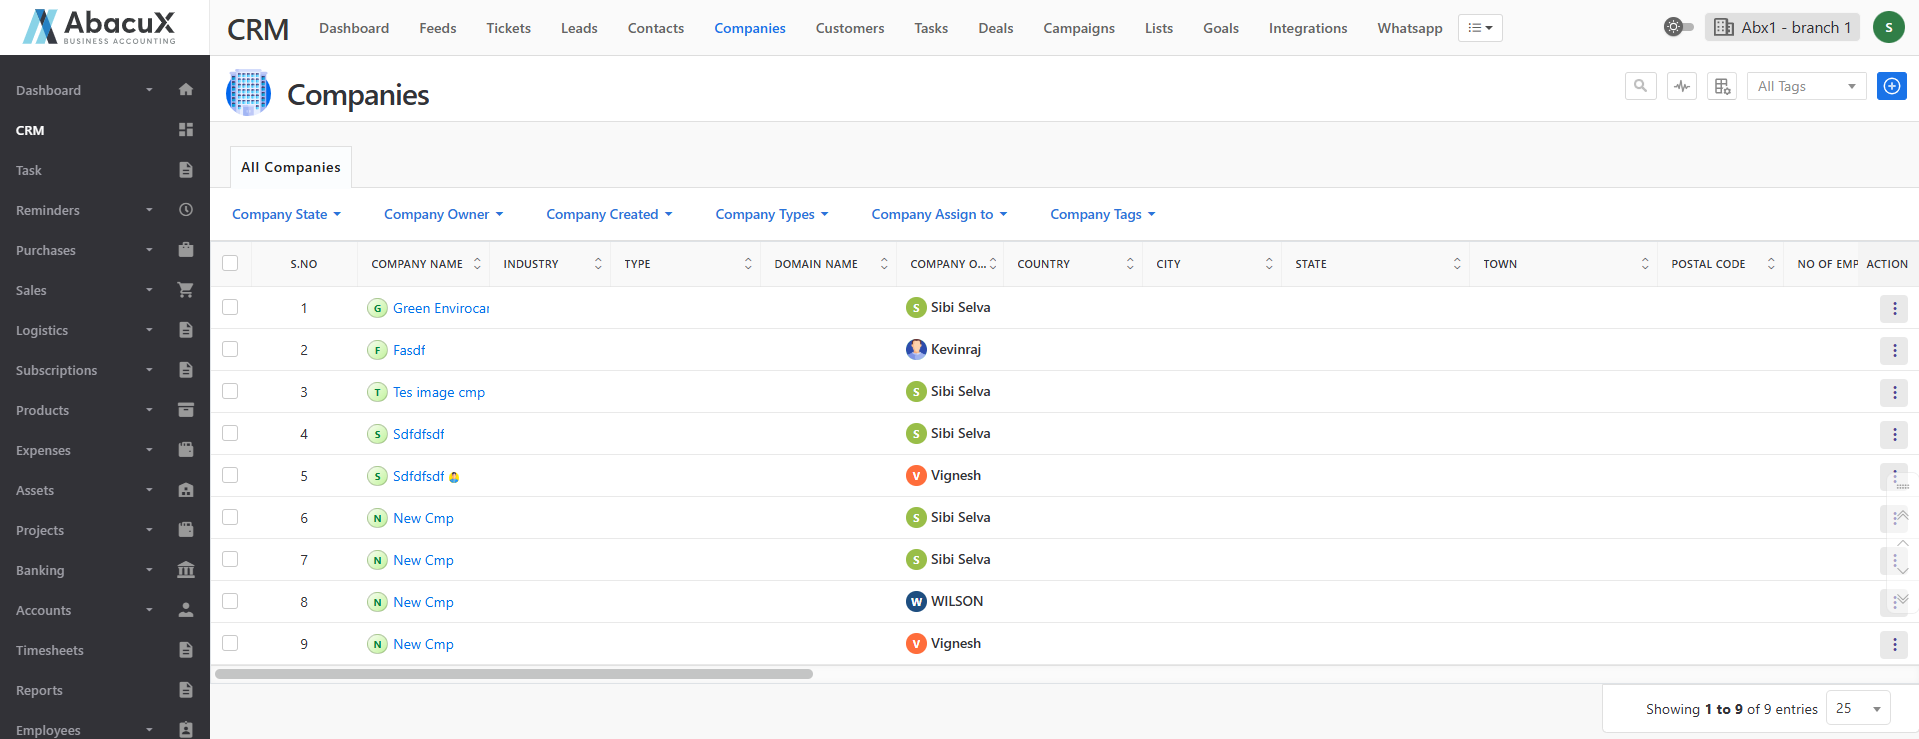Click the Sales cart icon in the sidebar
This screenshot has height=739, width=1919.
[x=185, y=290]
